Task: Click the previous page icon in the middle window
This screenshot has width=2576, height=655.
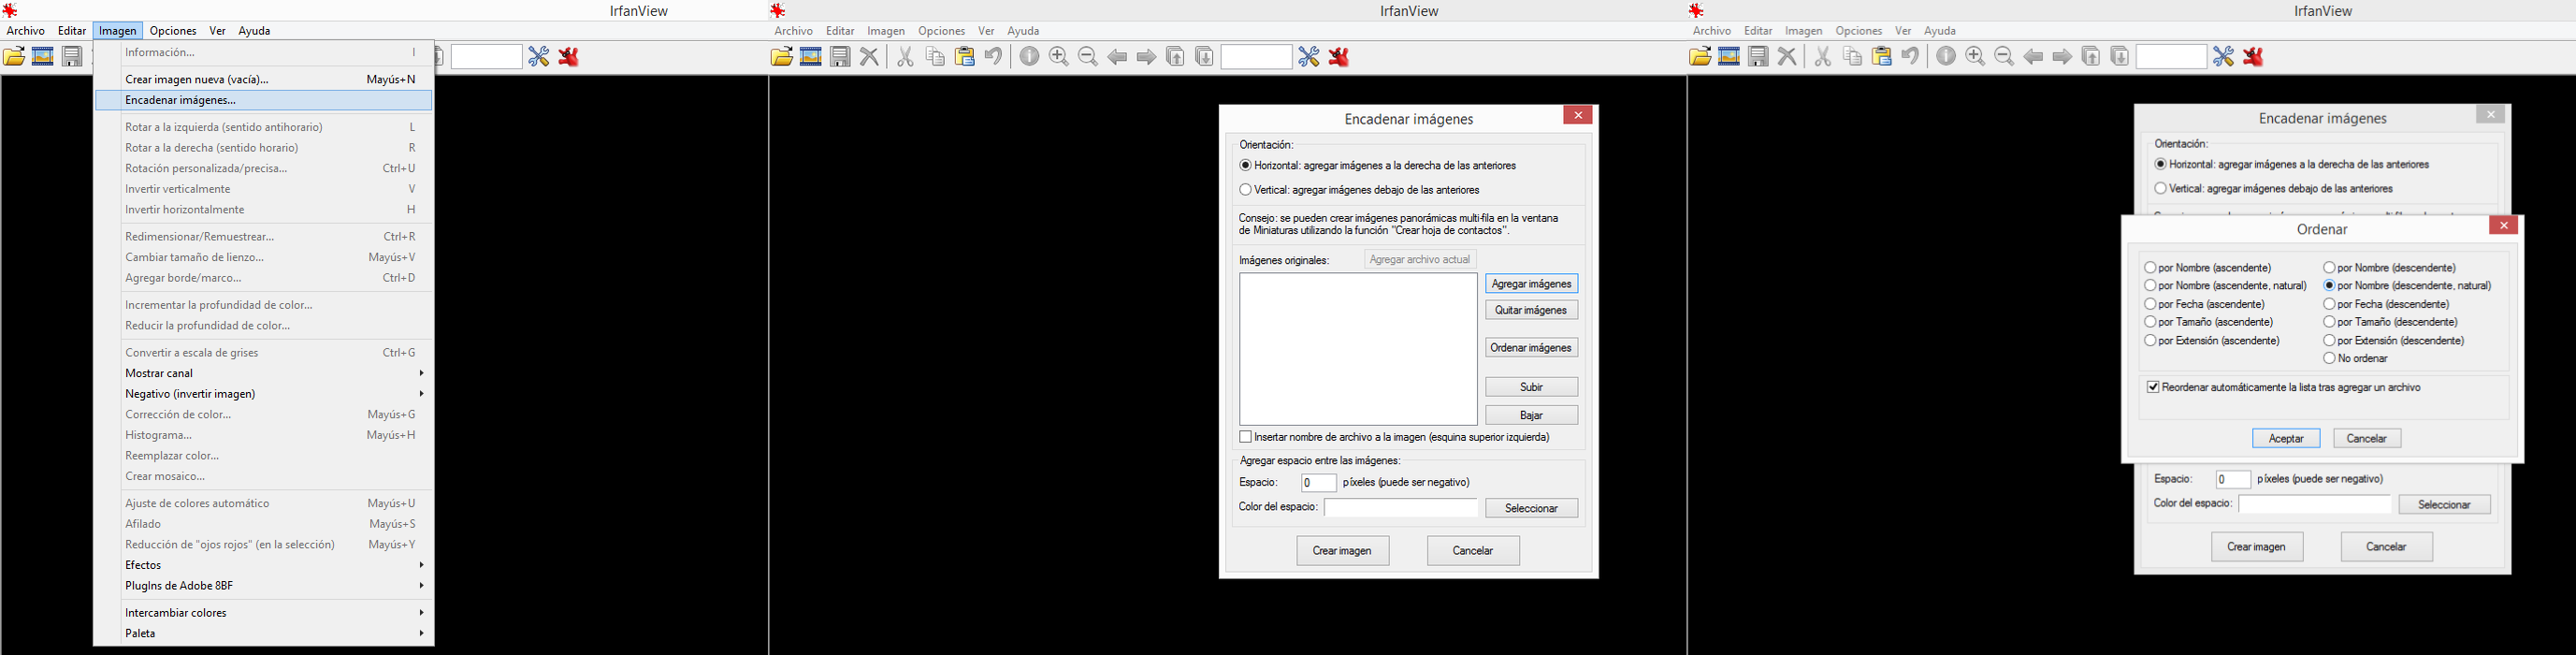Action: [x=1176, y=57]
